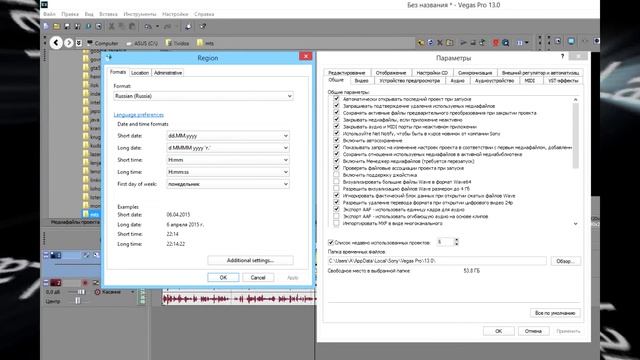Click the Explorer refresh icon

click(431, 42)
